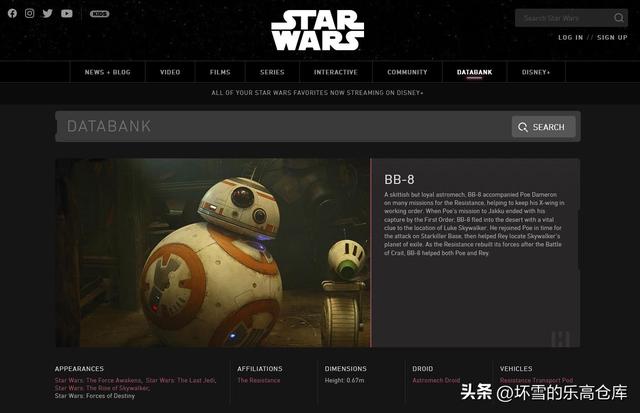Go to the Video menu item

click(170, 72)
